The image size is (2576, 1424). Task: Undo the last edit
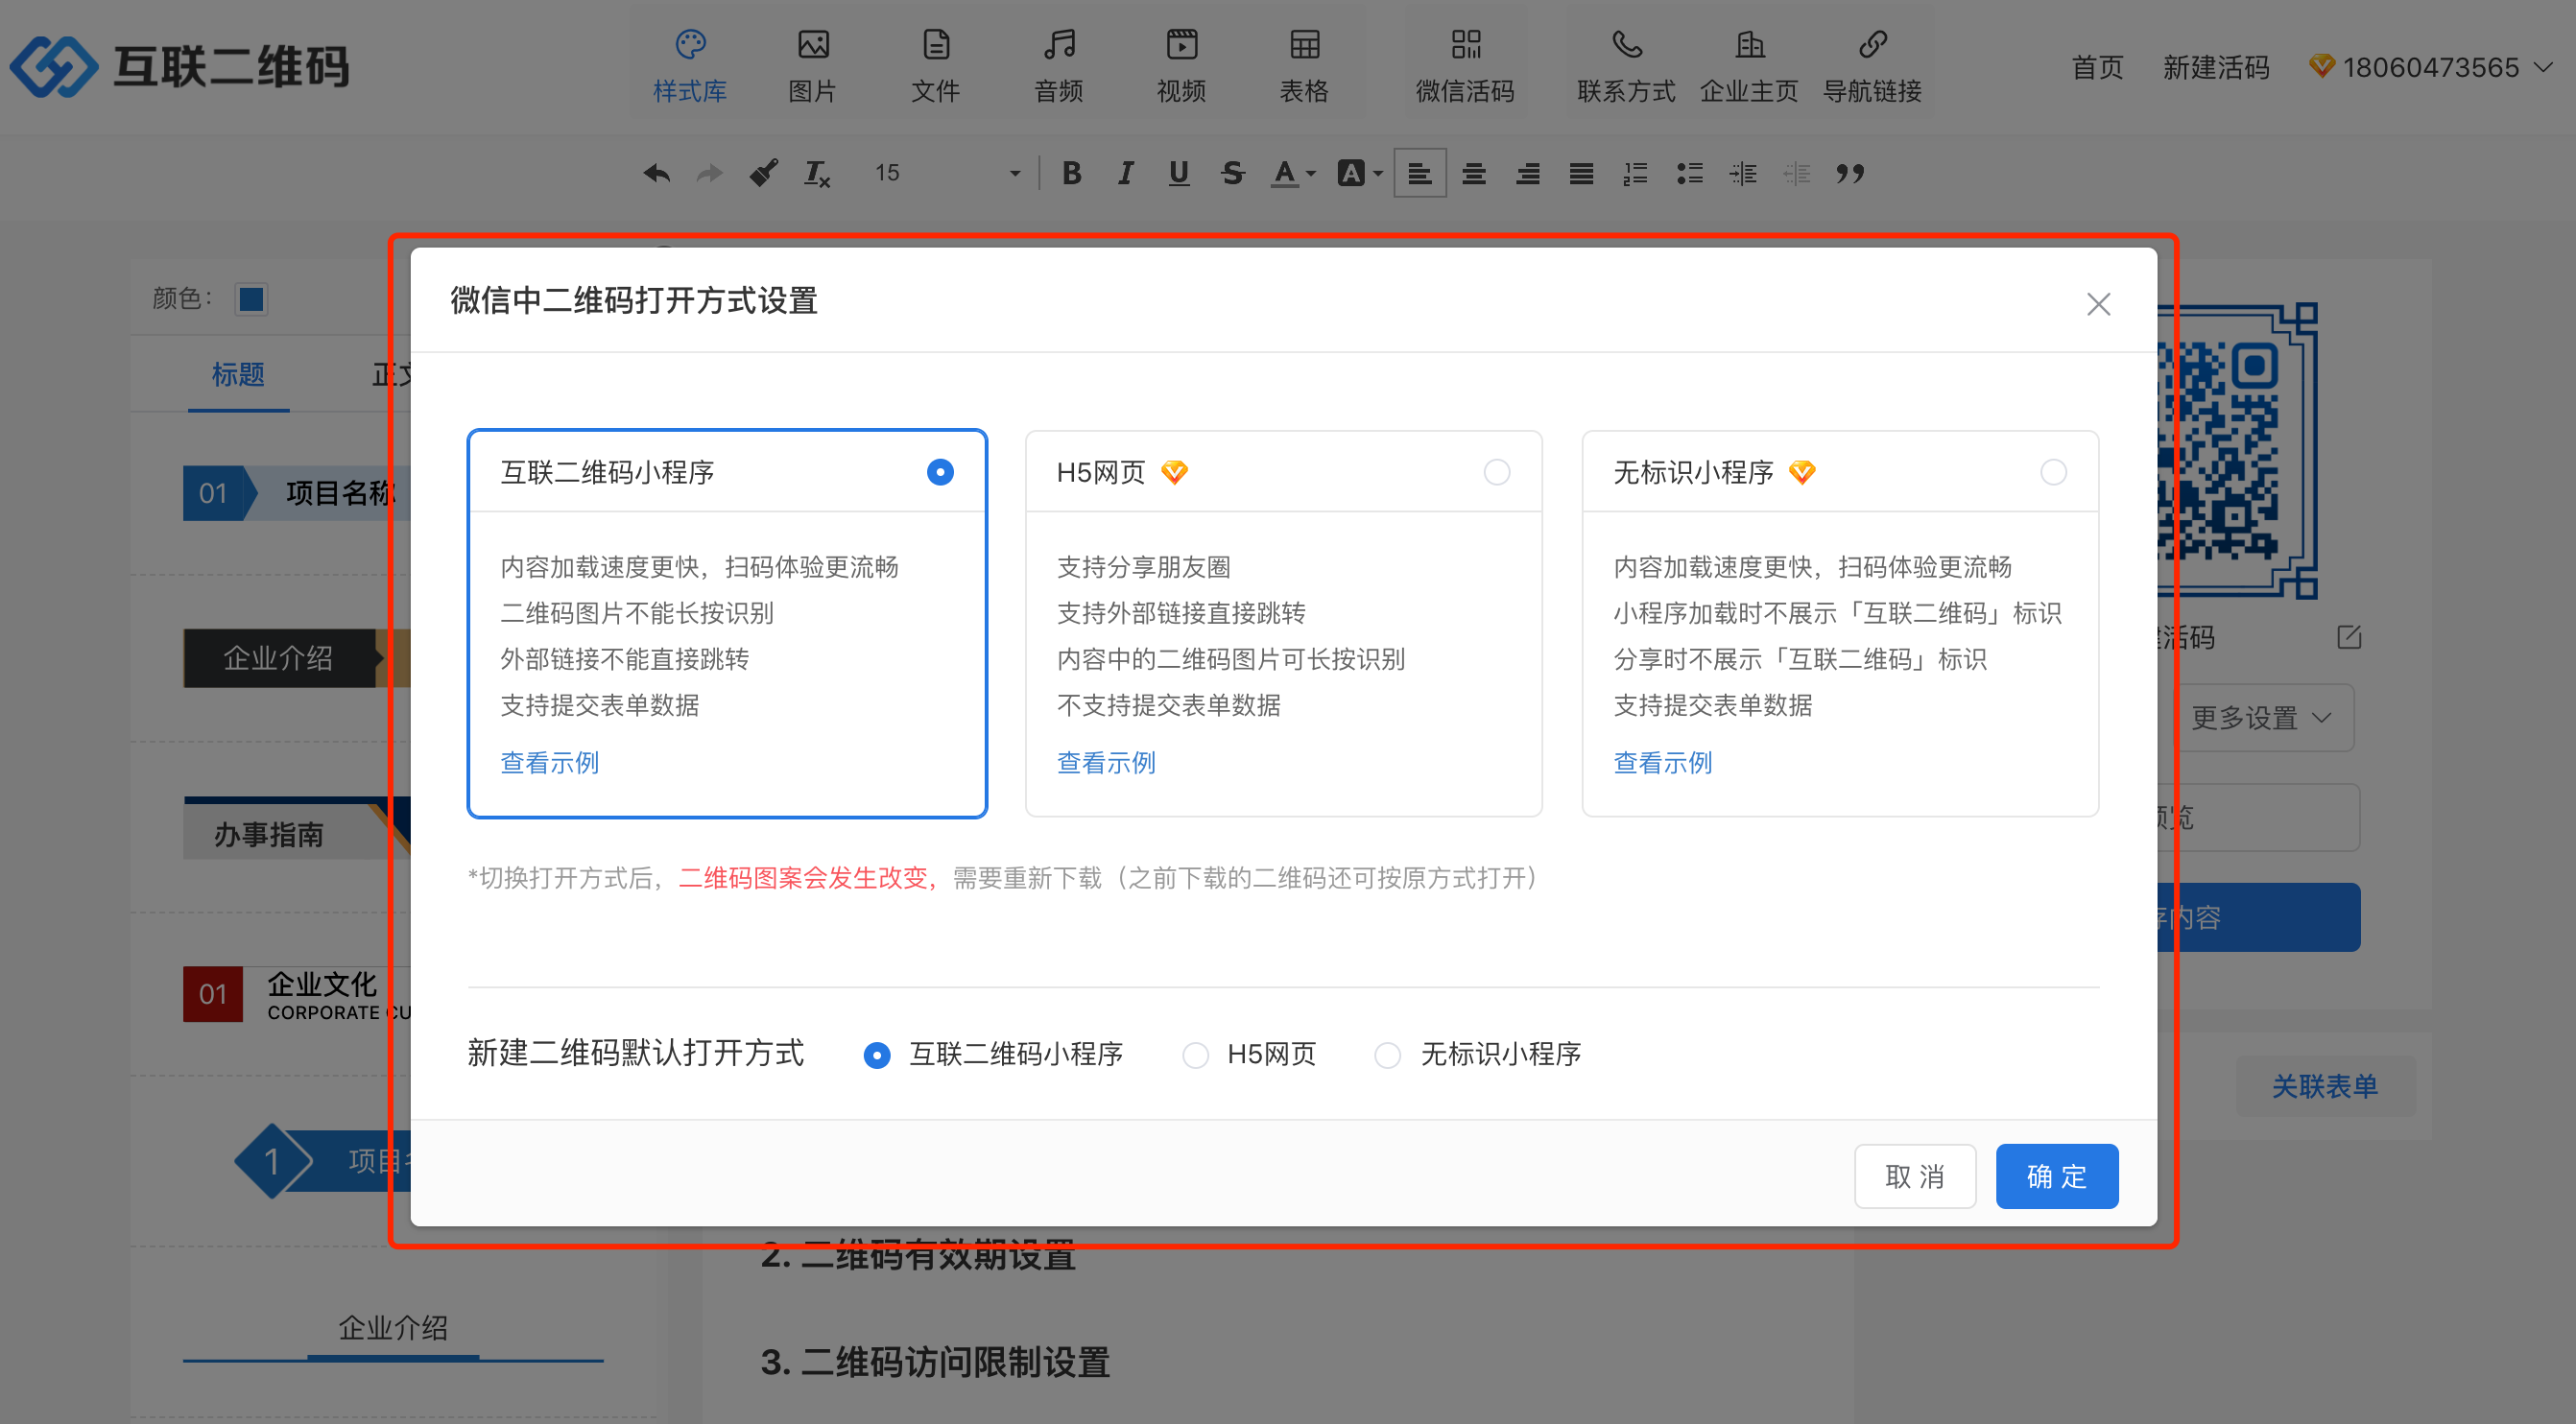pos(656,173)
